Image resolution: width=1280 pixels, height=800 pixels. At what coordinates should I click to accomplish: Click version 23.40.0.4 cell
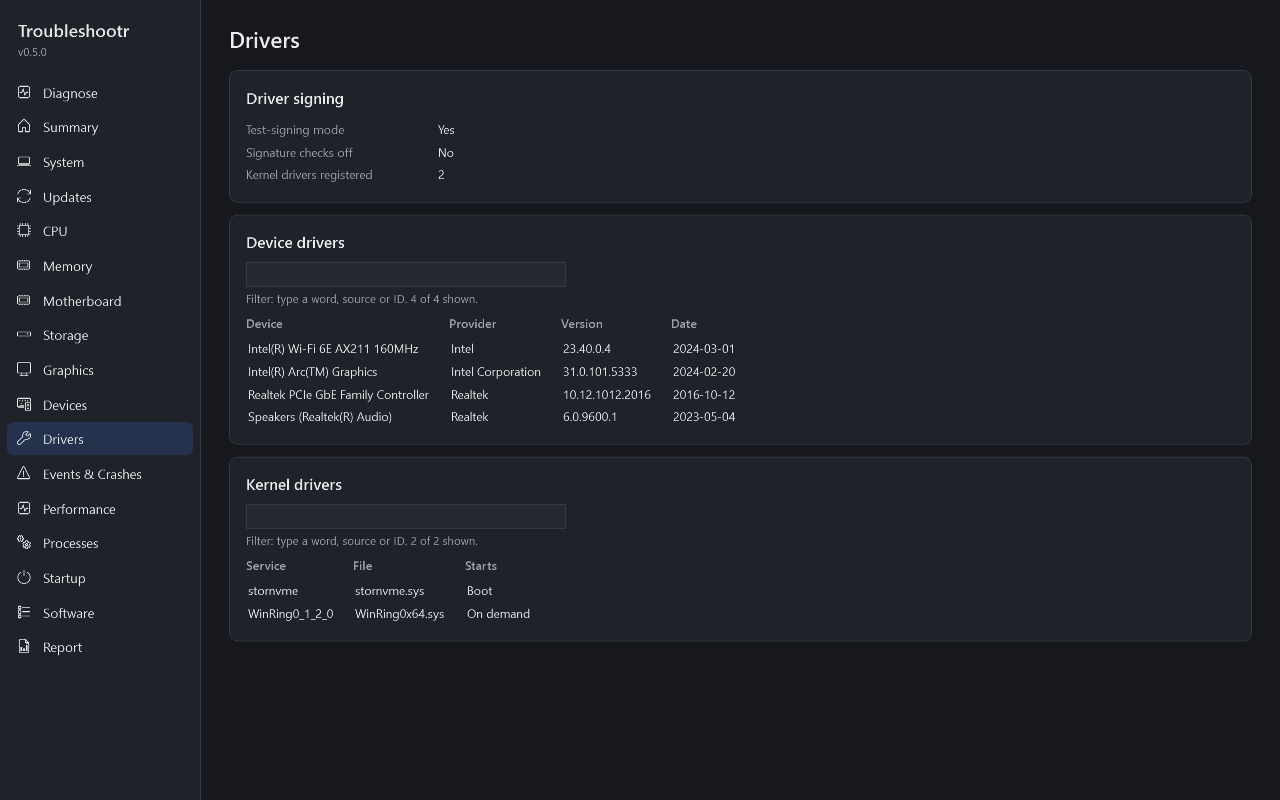[x=587, y=349]
